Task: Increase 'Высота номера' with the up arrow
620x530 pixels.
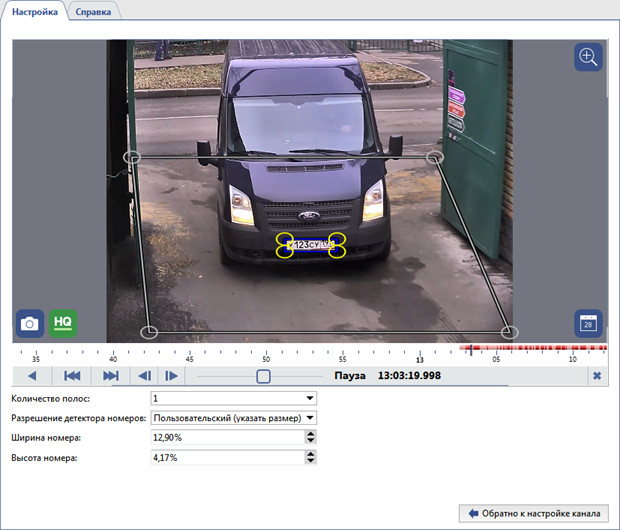Action: pyautogui.click(x=310, y=453)
